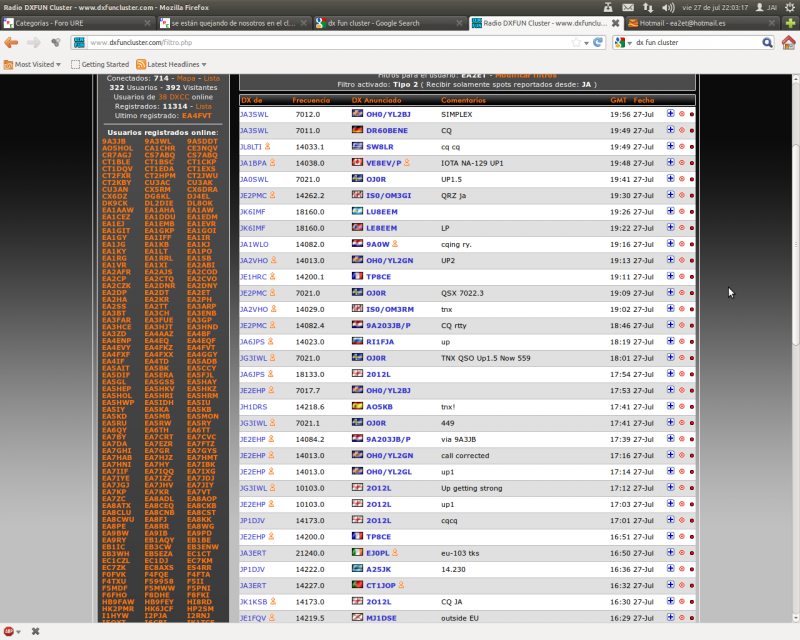The width and height of the screenshot is (800, 640).
Task: Open the new tab plus button
Action: point(791,22)
